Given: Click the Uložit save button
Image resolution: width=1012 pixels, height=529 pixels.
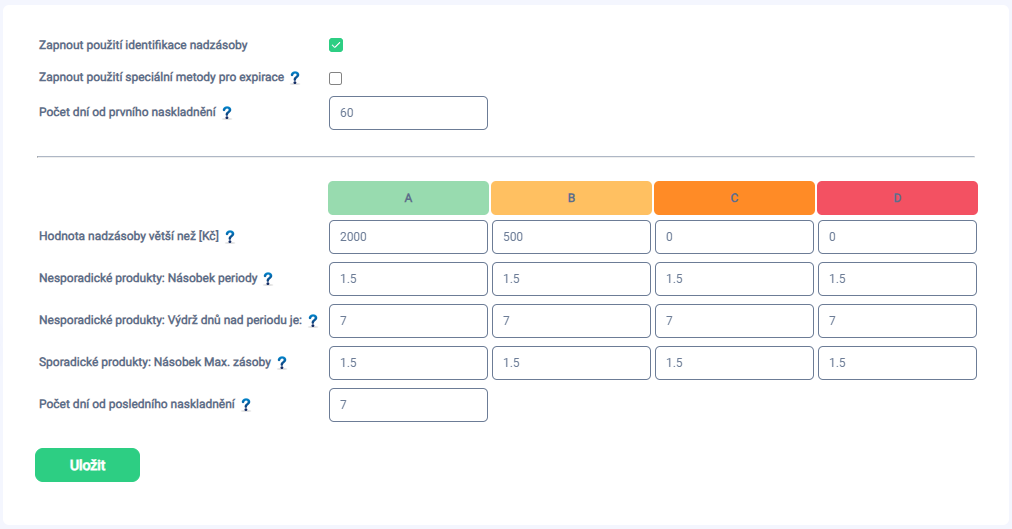Looking at the screenshot, I should (x=87, y=465).
